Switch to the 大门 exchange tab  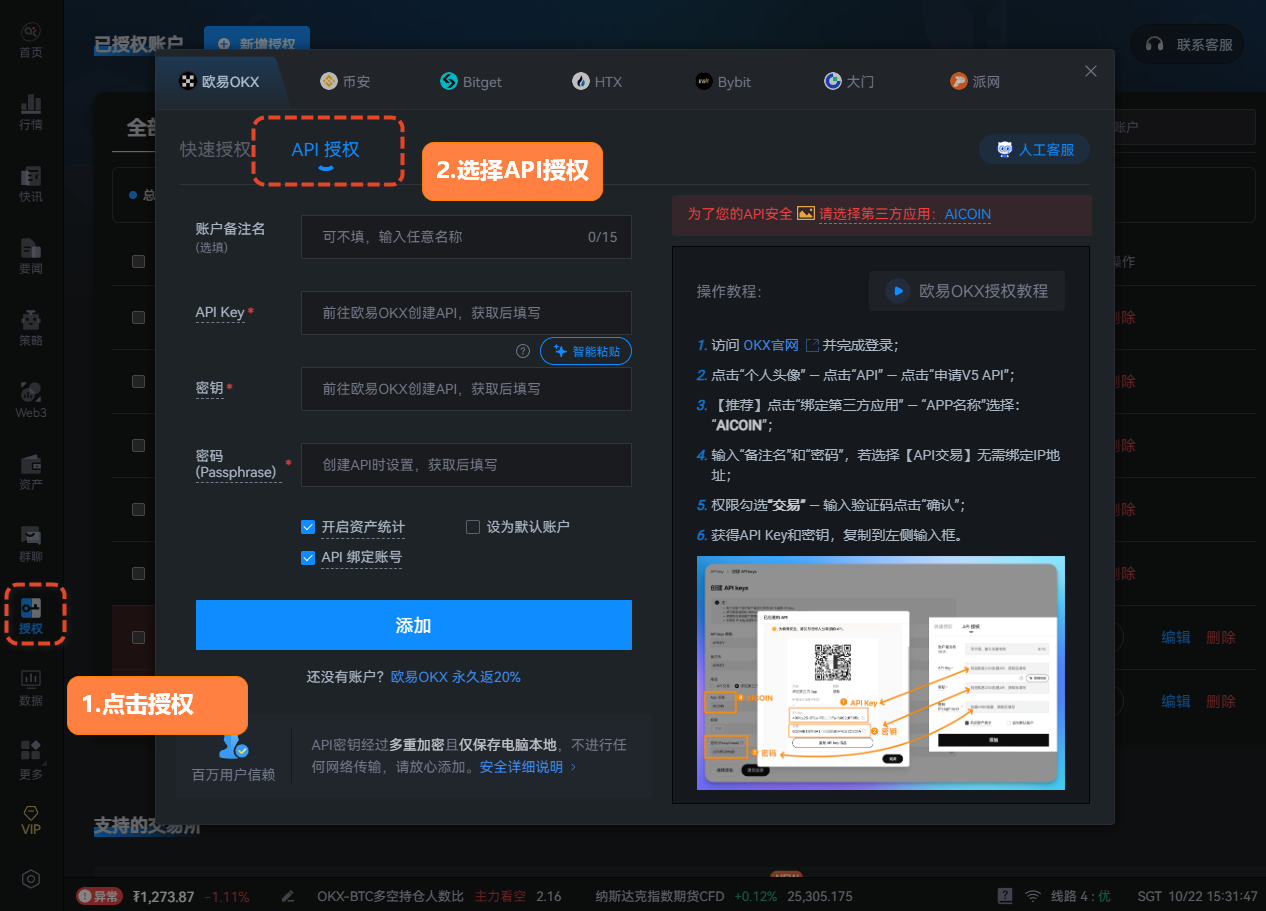849,82
